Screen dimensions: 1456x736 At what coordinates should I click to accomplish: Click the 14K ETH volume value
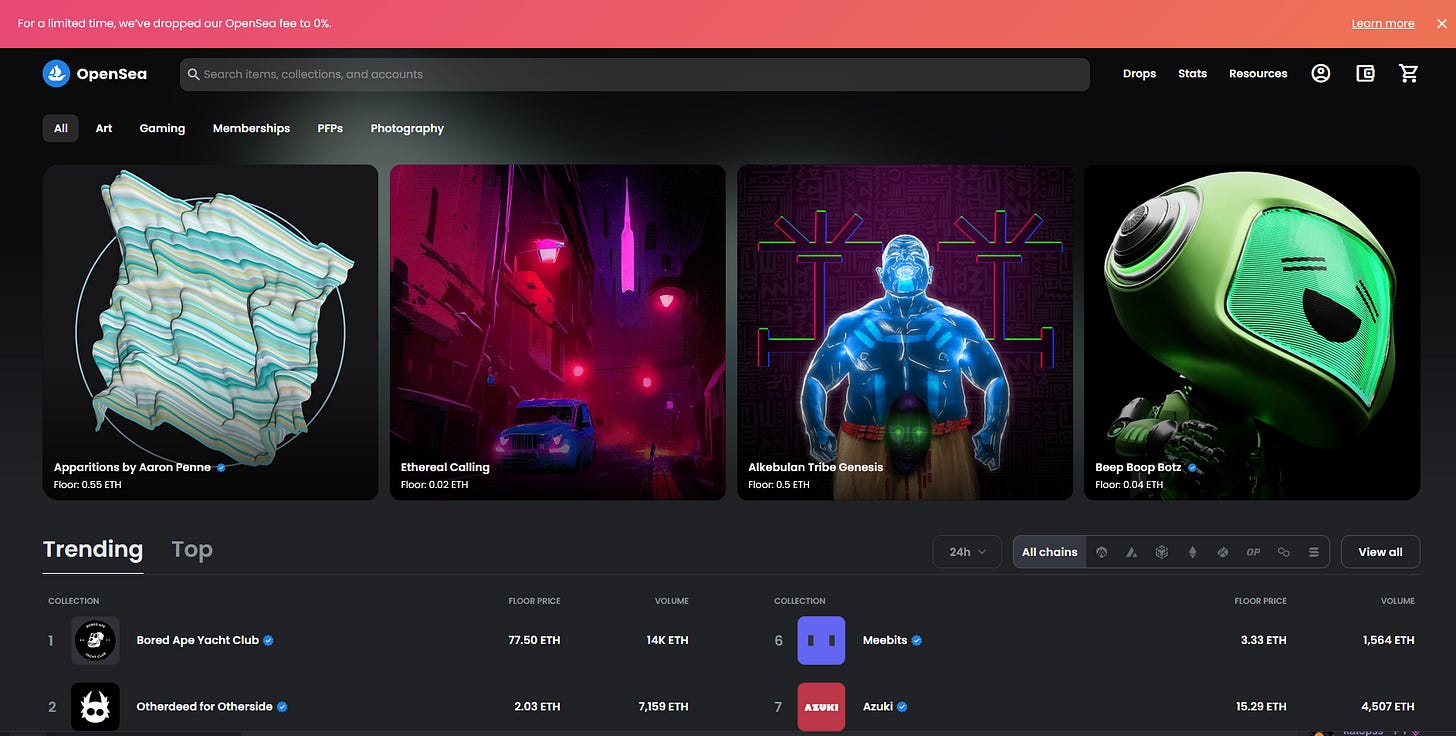(668, 640)
